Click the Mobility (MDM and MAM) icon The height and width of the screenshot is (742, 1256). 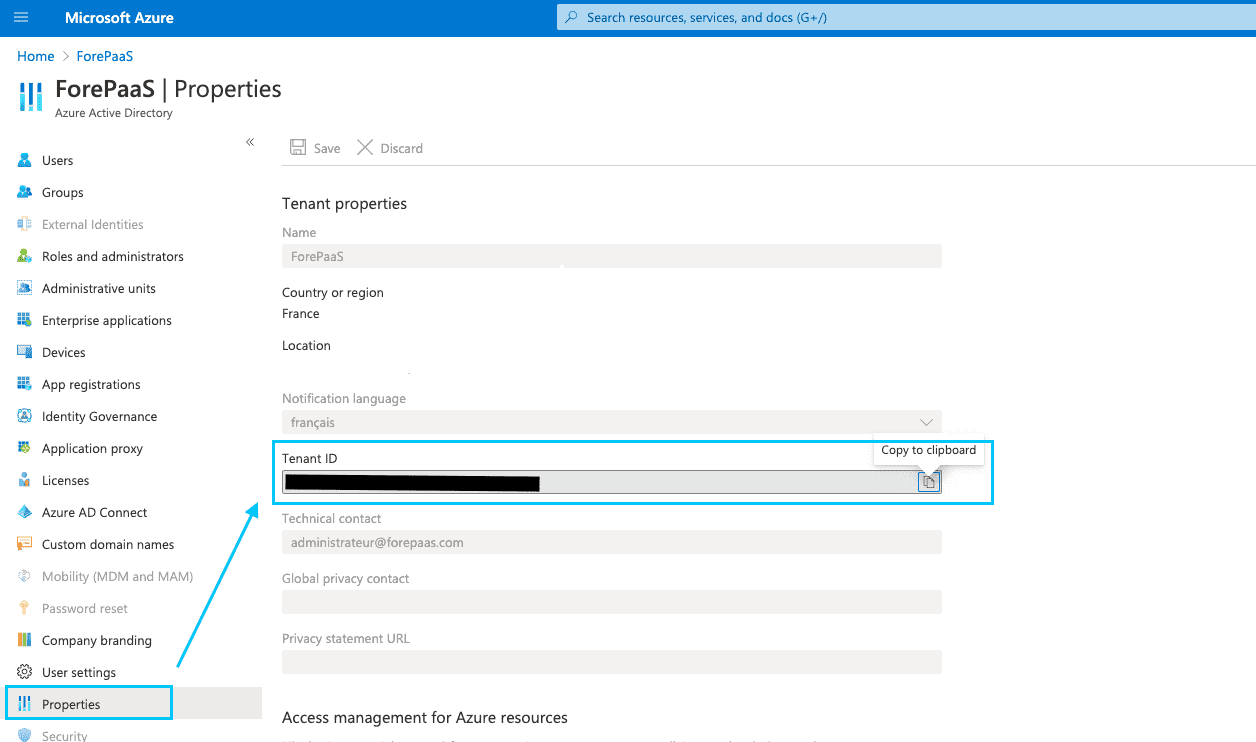coord(25,576)
